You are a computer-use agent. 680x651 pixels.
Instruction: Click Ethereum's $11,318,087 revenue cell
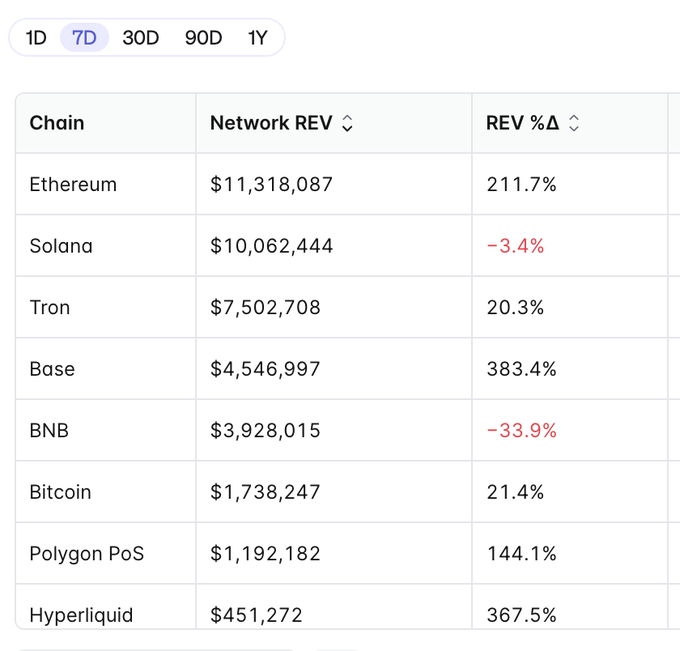(271, 185)
